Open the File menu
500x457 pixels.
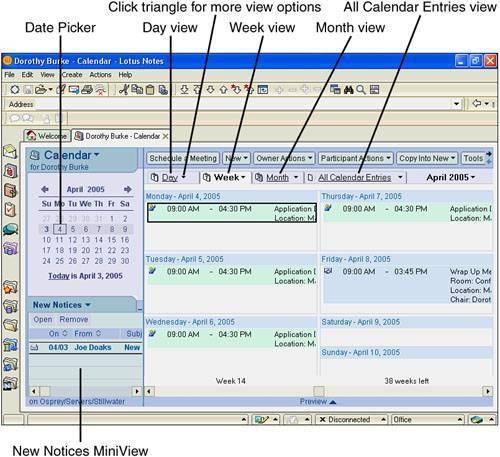[9, 75]
